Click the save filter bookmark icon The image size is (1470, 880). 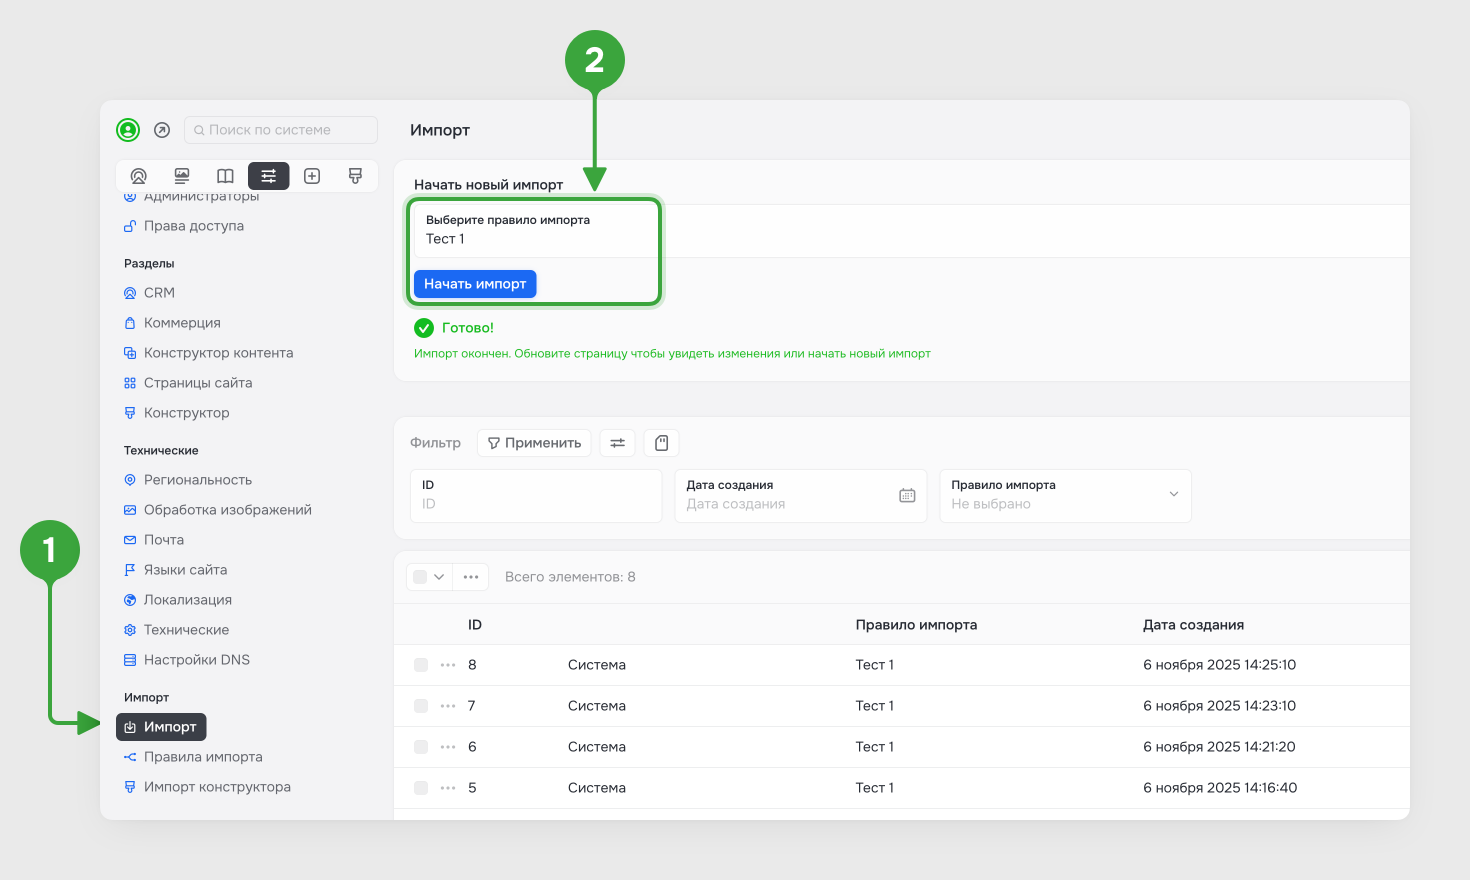pos(661,443)
